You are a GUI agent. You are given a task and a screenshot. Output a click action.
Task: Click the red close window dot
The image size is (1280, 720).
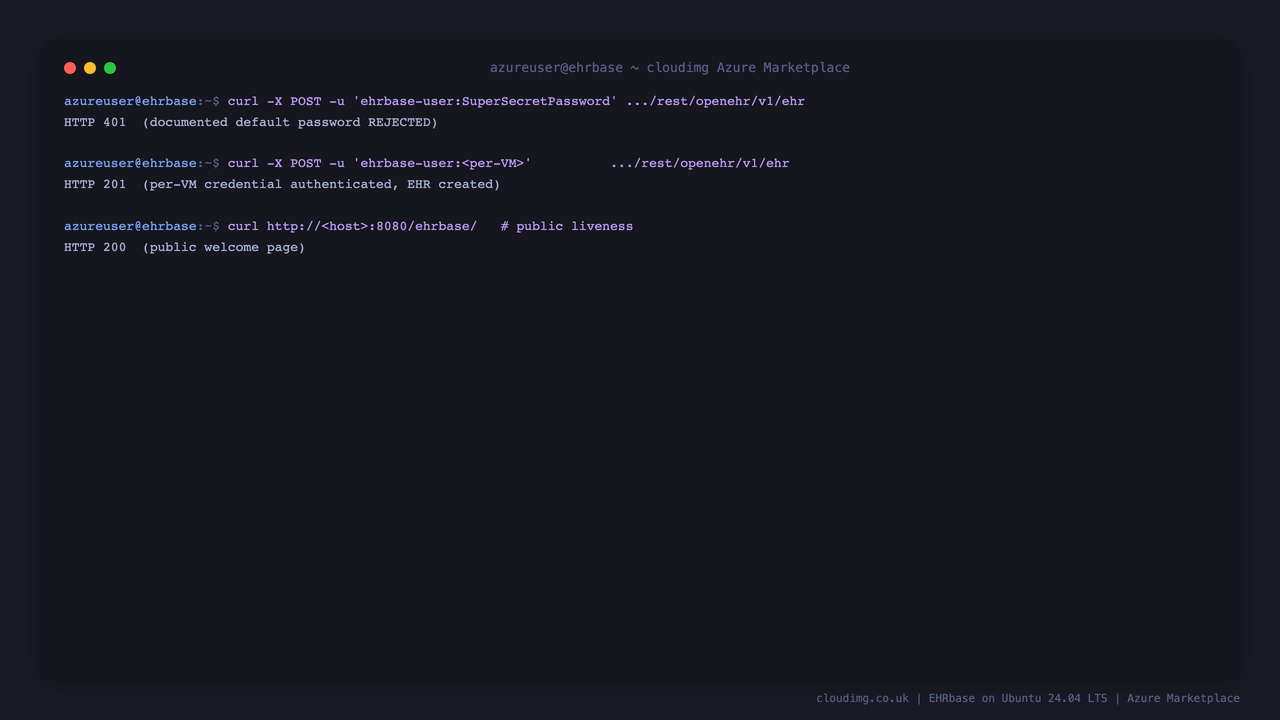(x=70, y=68)
